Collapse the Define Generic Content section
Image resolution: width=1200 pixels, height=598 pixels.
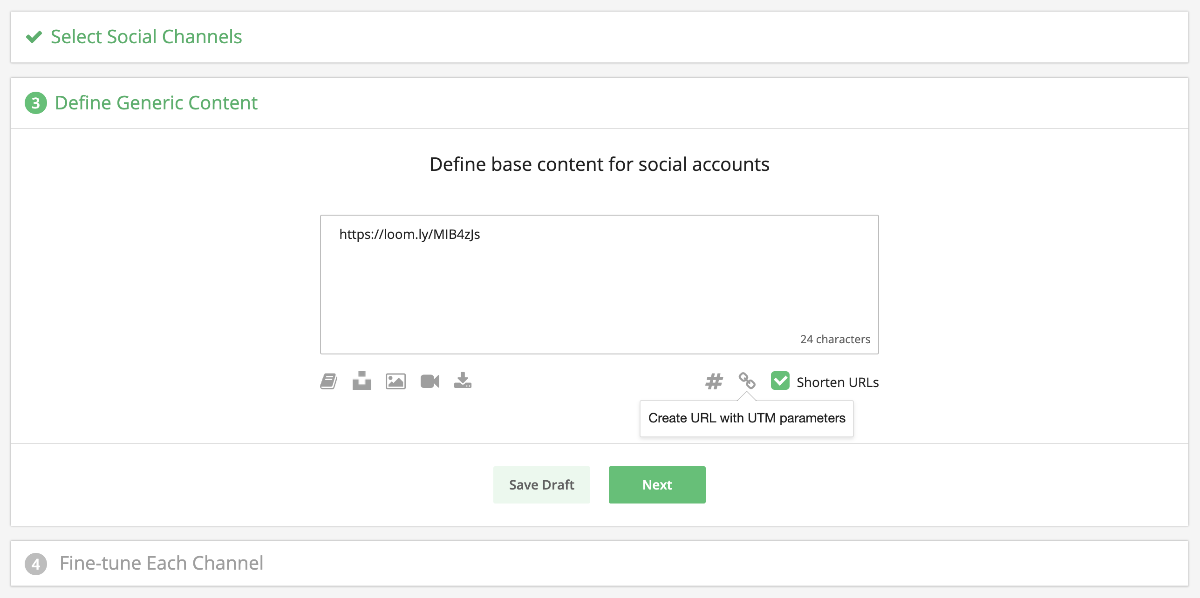click(156, 102)
